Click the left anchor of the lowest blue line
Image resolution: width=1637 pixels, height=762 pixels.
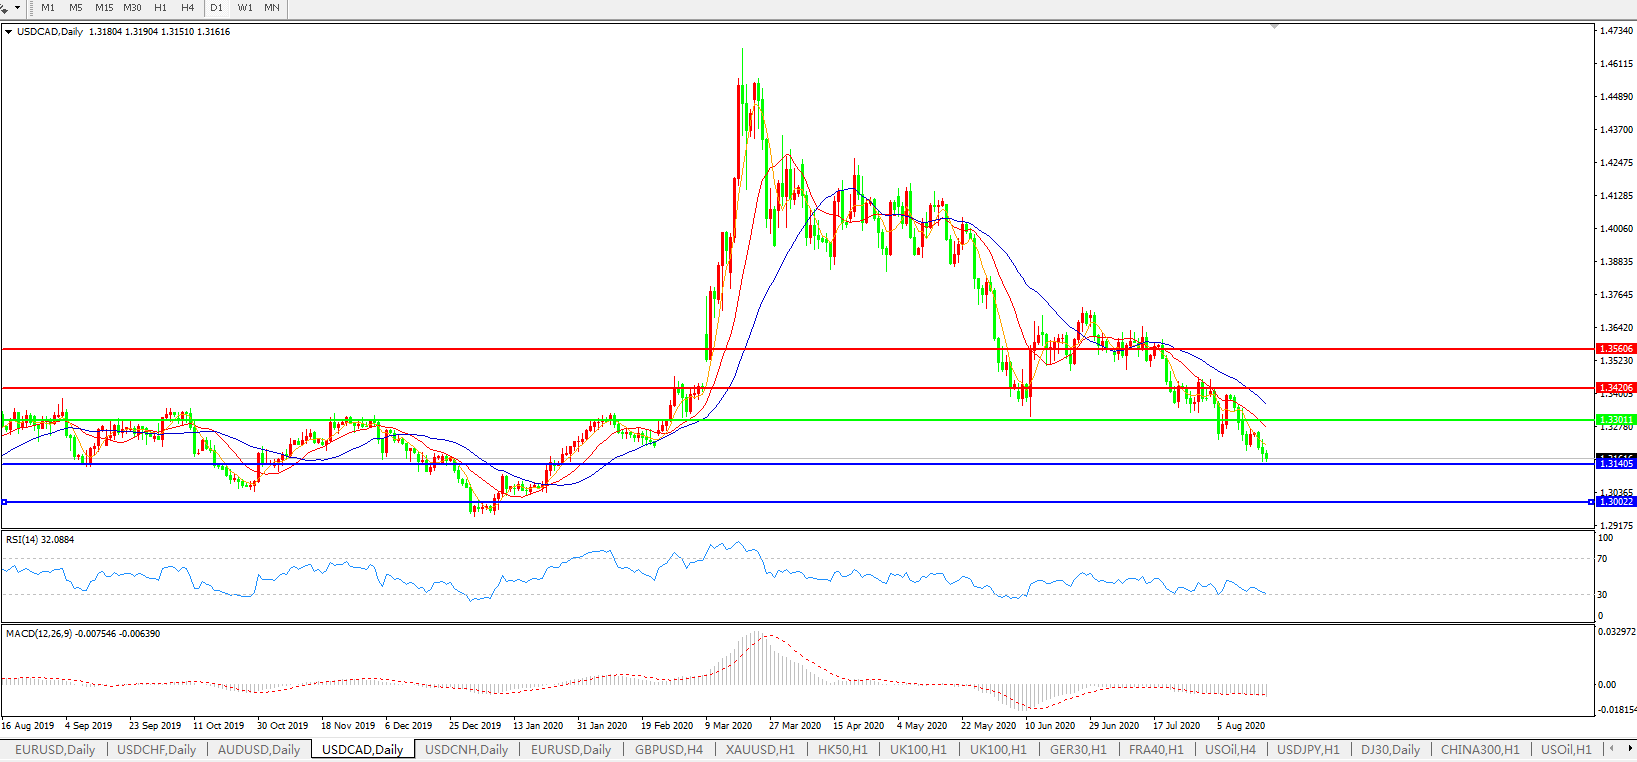5,502
